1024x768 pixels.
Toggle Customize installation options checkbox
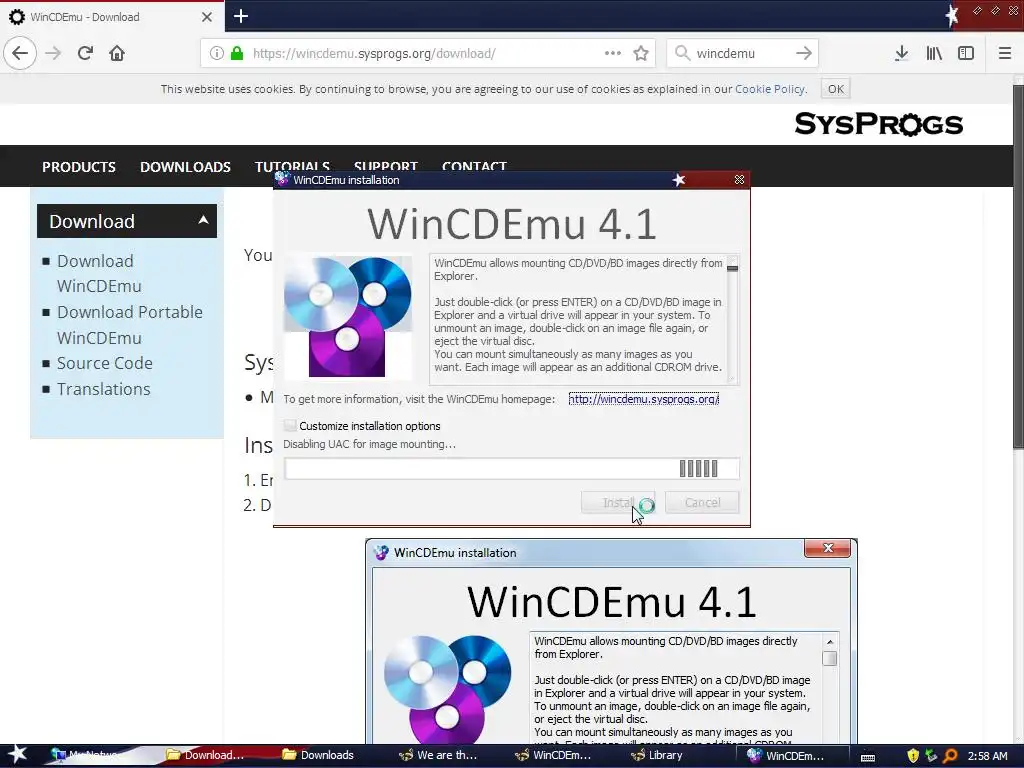click(x=290, y=426)
